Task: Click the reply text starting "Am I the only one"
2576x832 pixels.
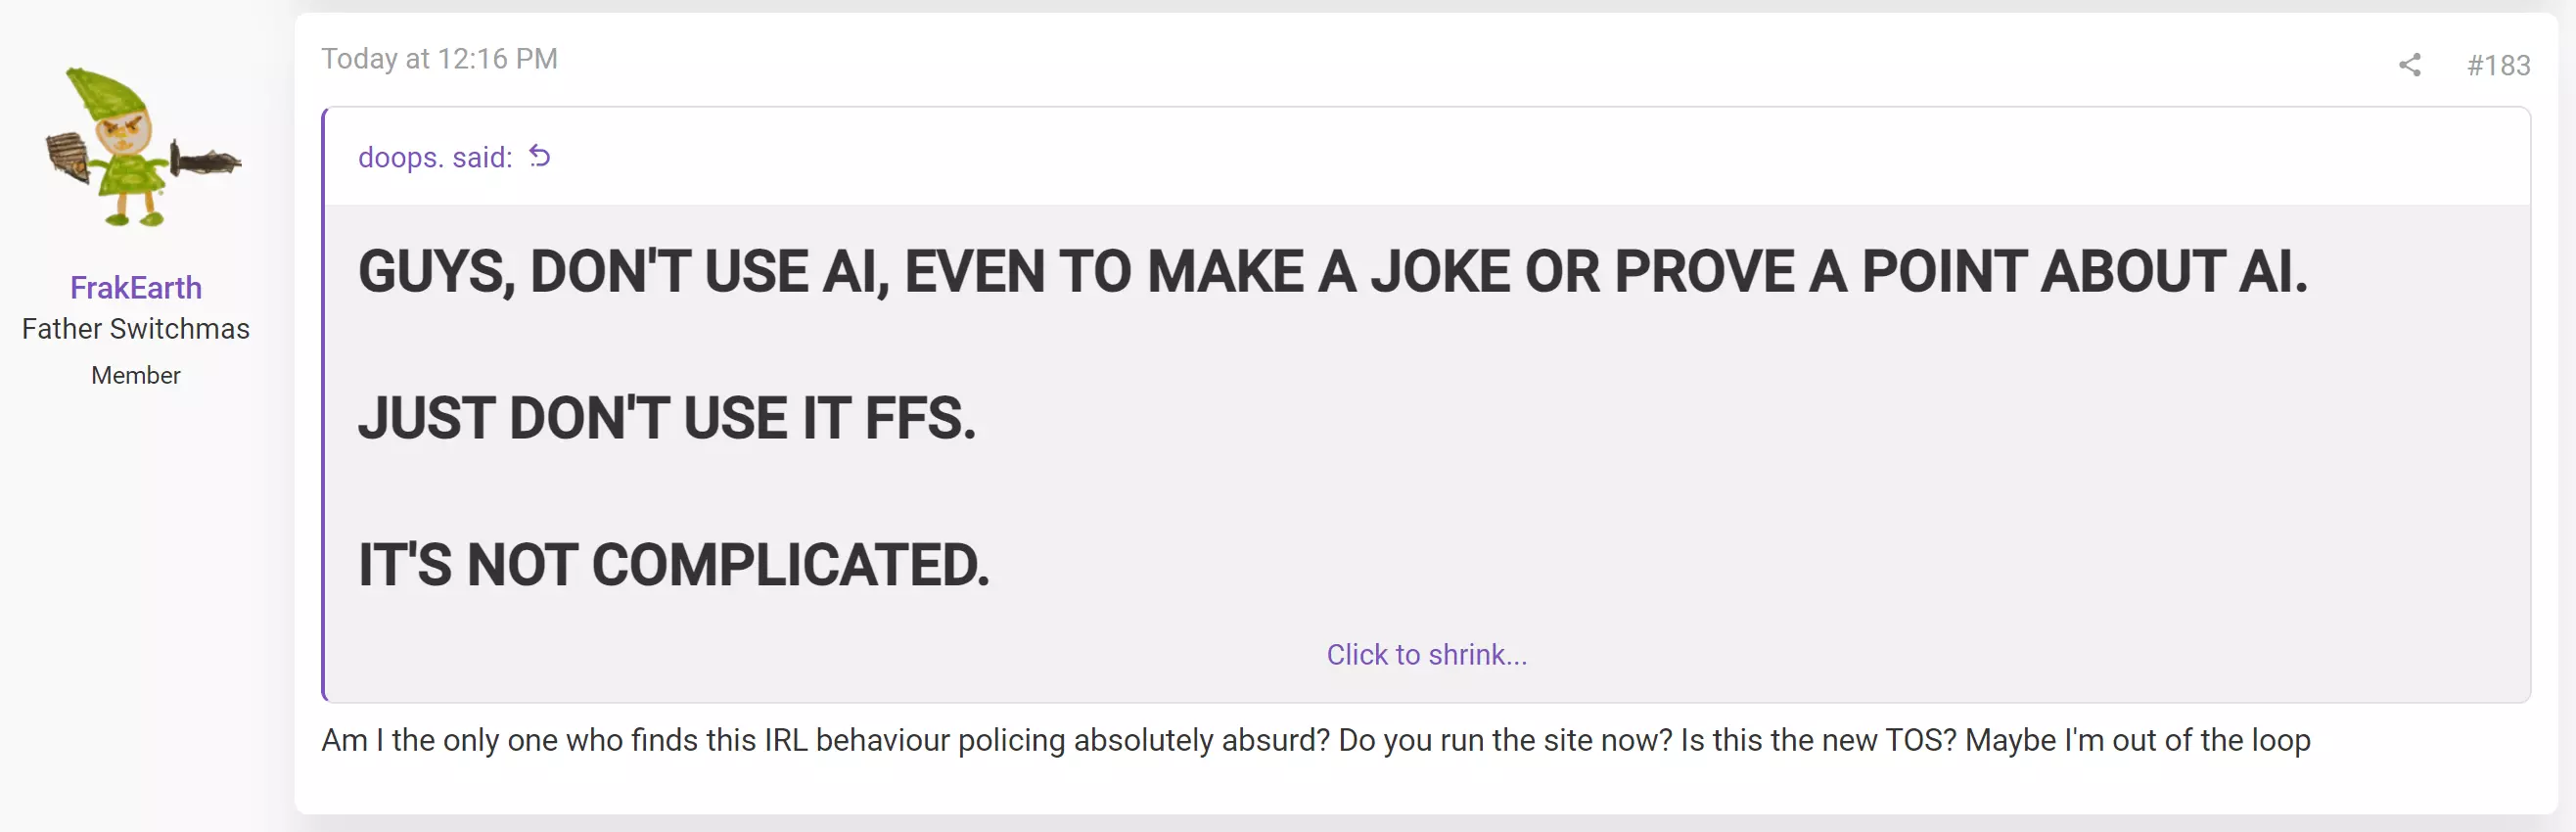Action: pos(1315,740)
